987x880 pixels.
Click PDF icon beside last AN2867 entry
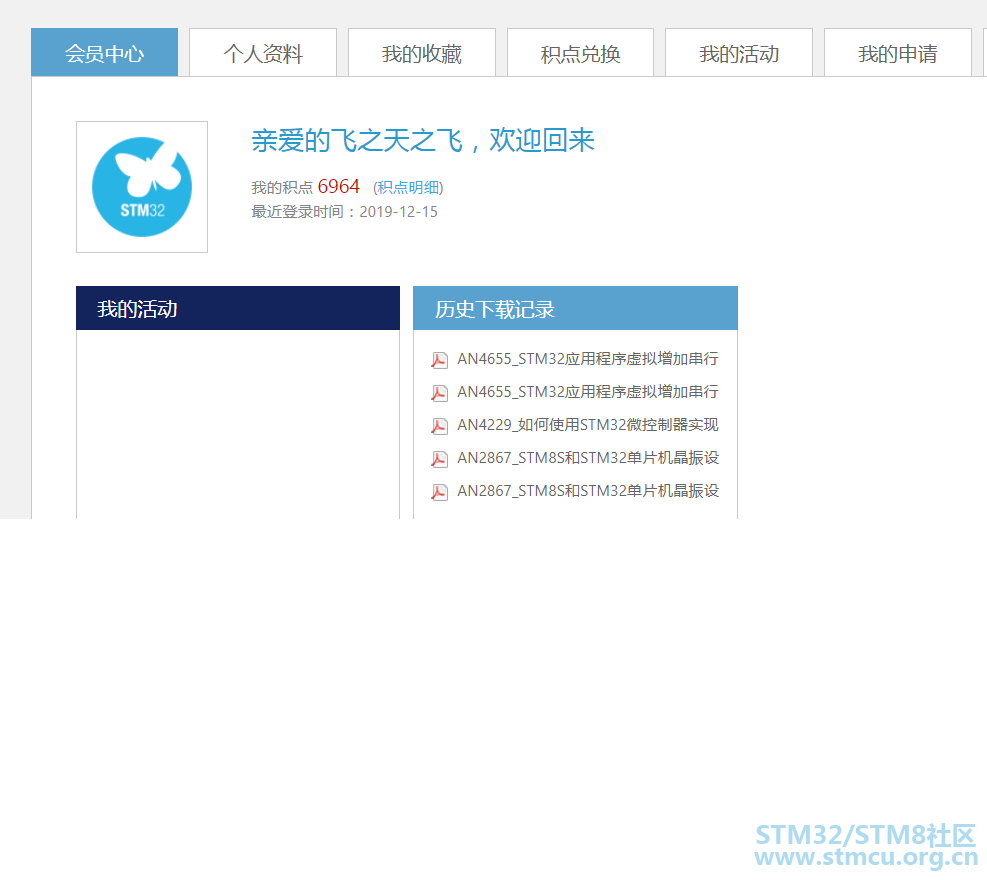439,492
